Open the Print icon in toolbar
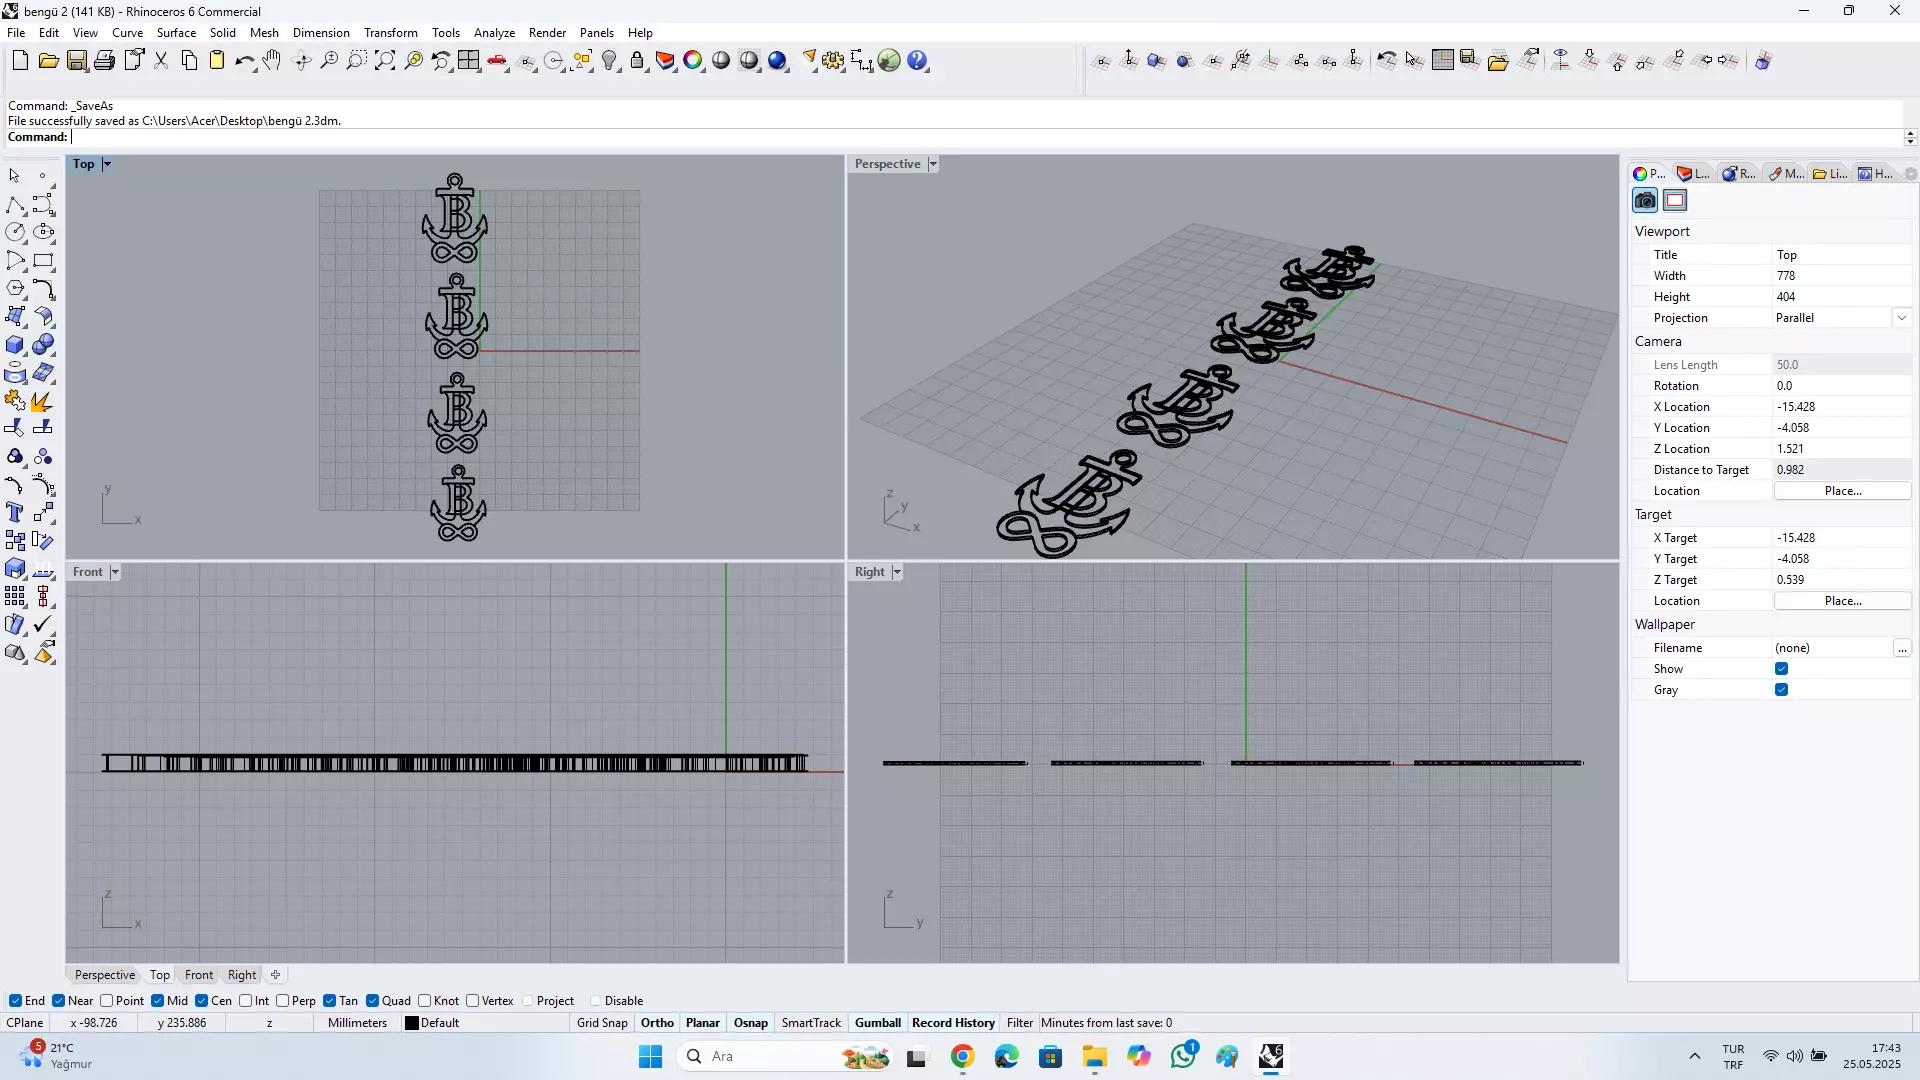The height and width of the screenshot is (1080, 1920). (104, 61)
